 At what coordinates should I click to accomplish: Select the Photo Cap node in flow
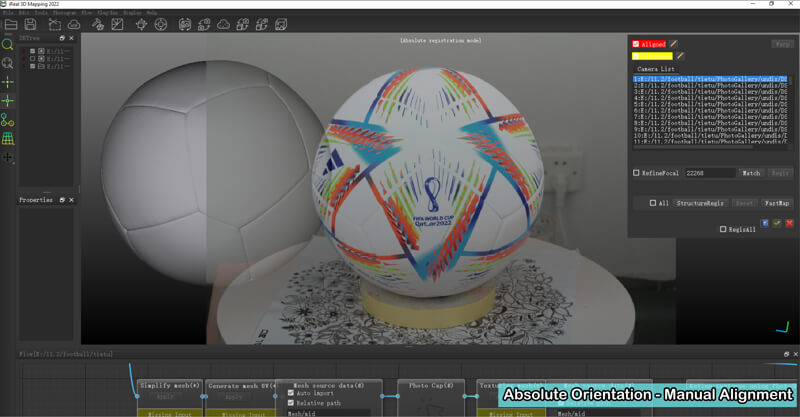431,385
